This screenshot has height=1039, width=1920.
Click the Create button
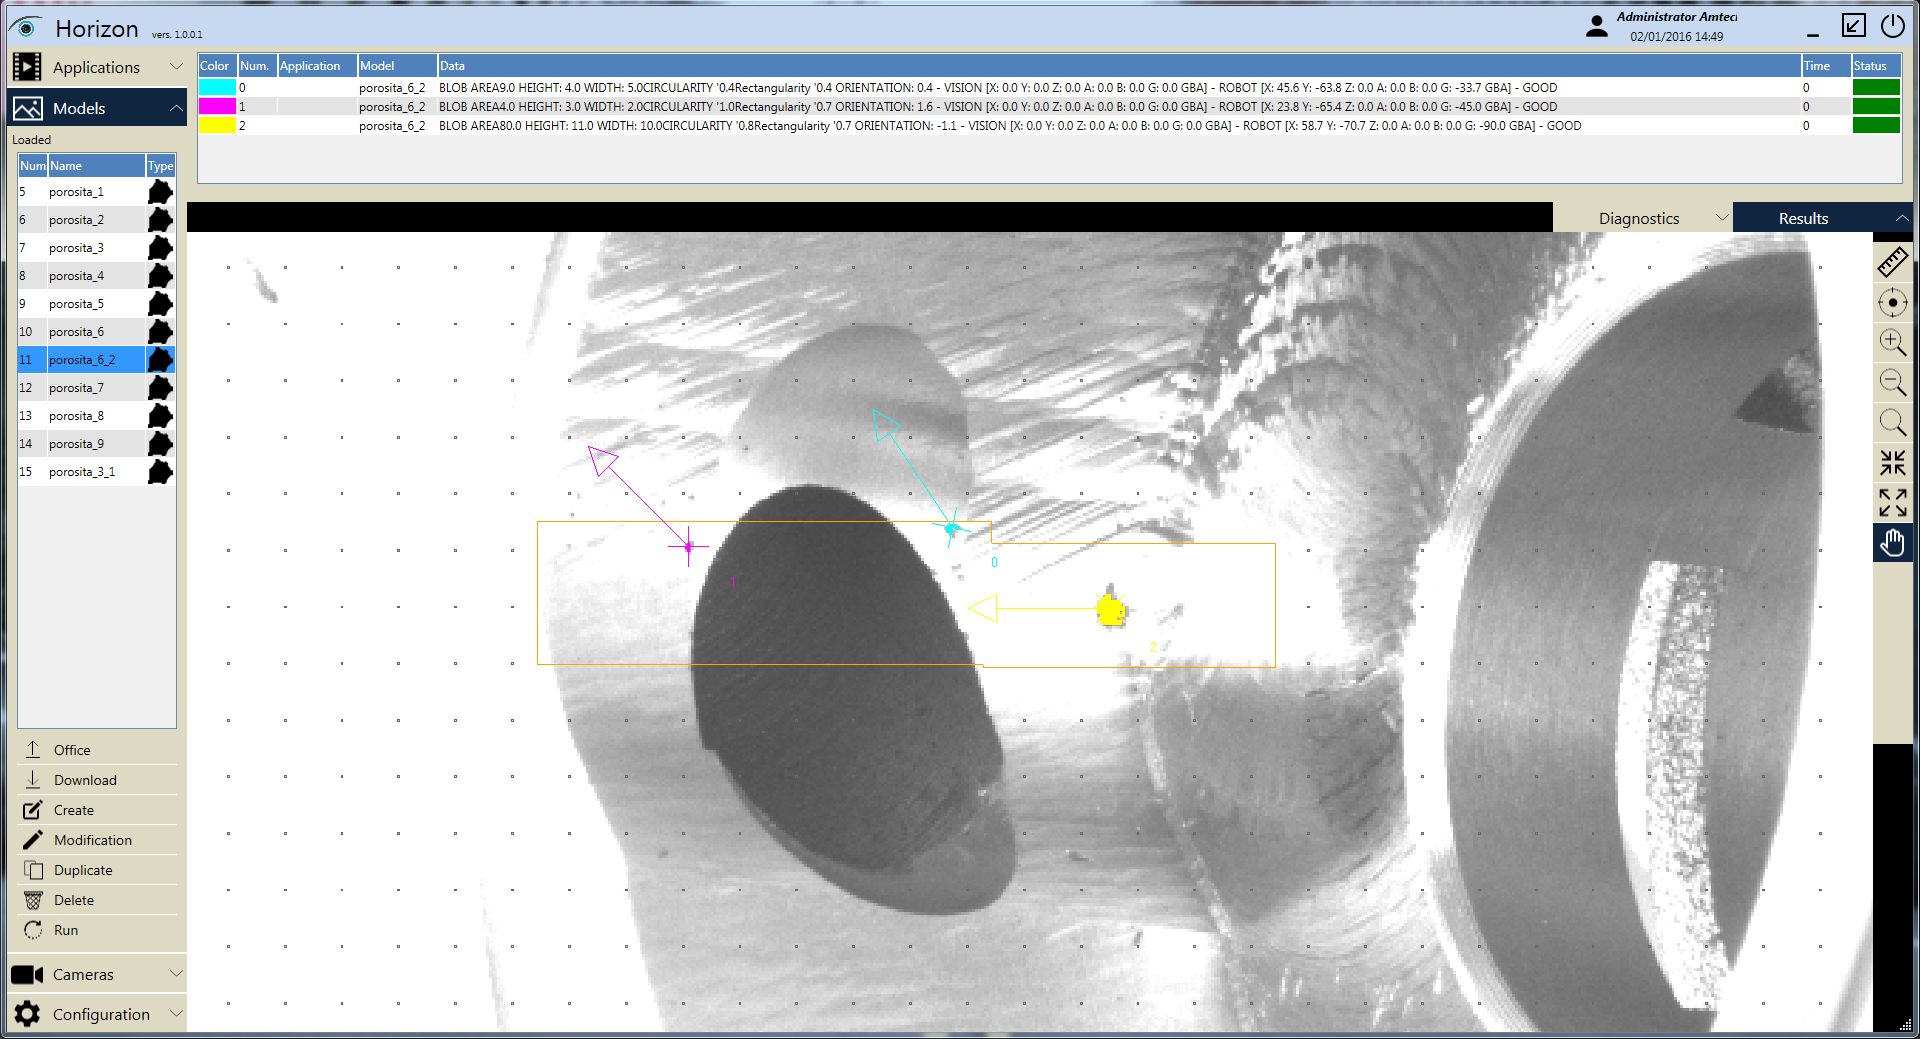click(97, 810)
